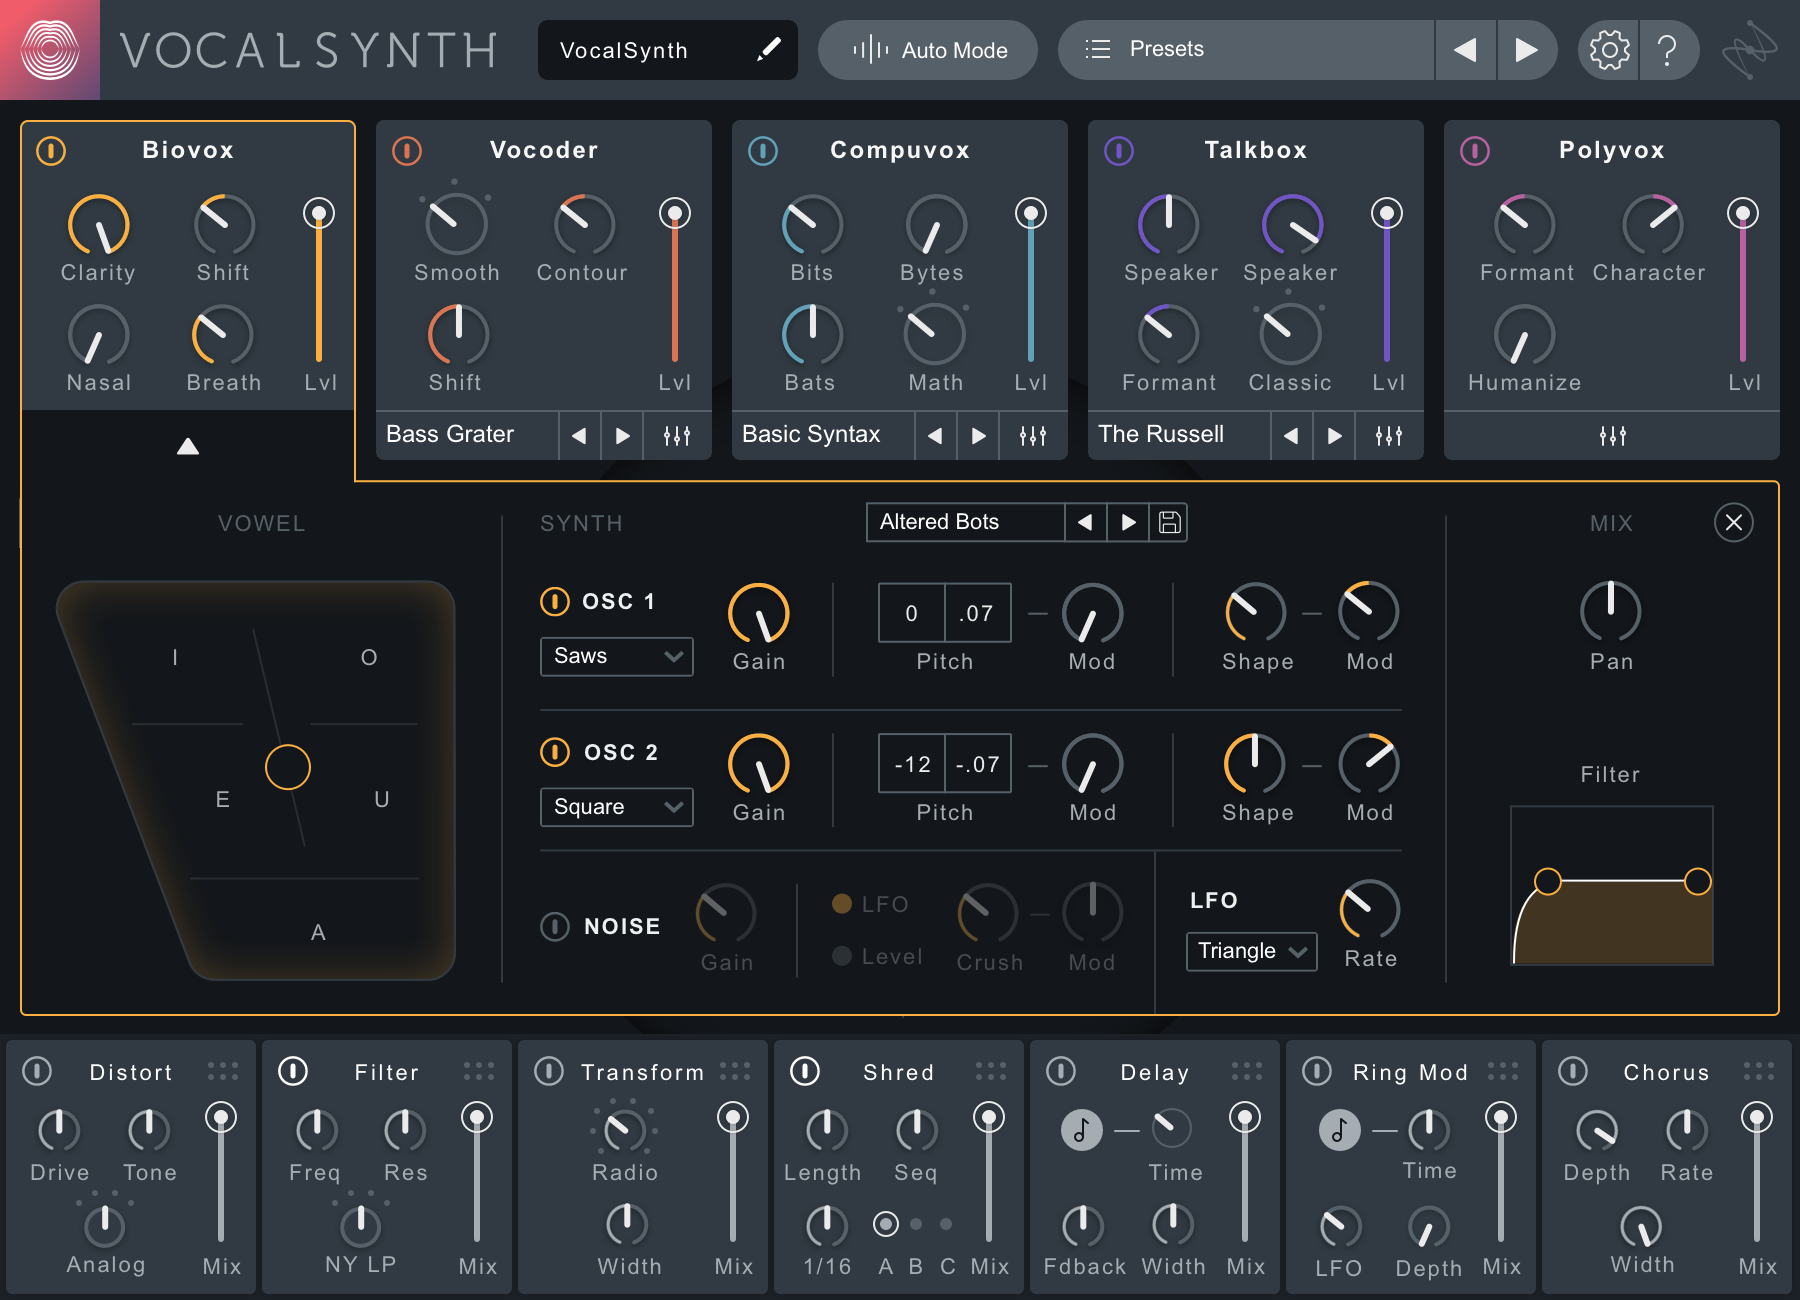Advance to next Talkbox preset after The Russell
This screenshot has width=1800, height=1300.
[1335, 435]
